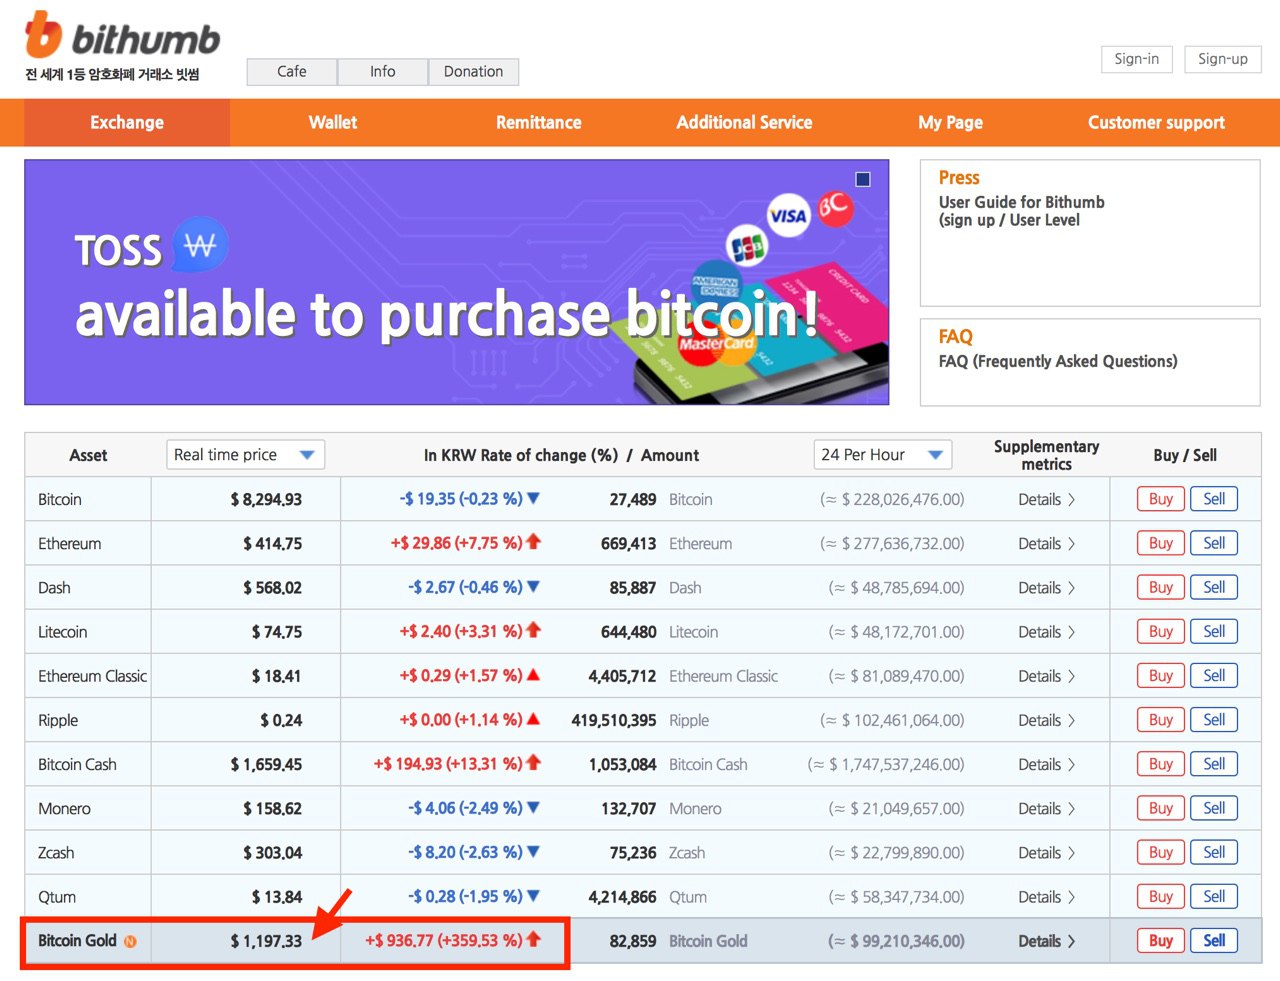Click the Sign-up button
The width and height of the screenshot is (1280, 981).
[x=1223, y=59]
